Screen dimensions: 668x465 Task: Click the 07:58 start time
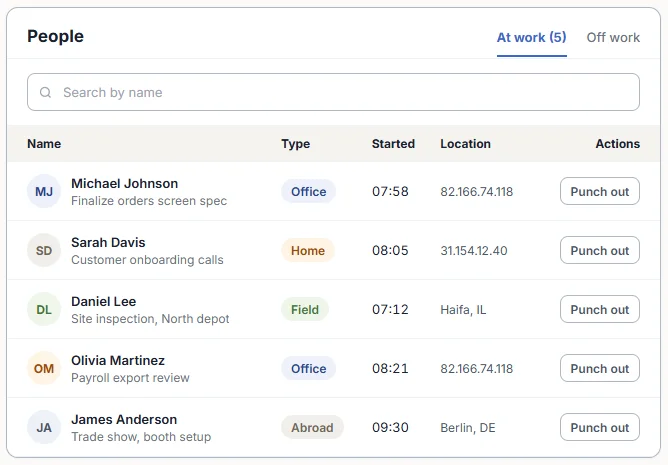[390, 191]
